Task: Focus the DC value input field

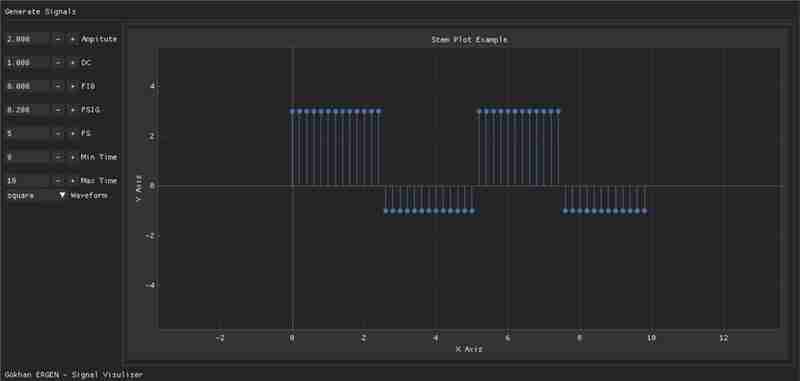Action: (28, 63)
